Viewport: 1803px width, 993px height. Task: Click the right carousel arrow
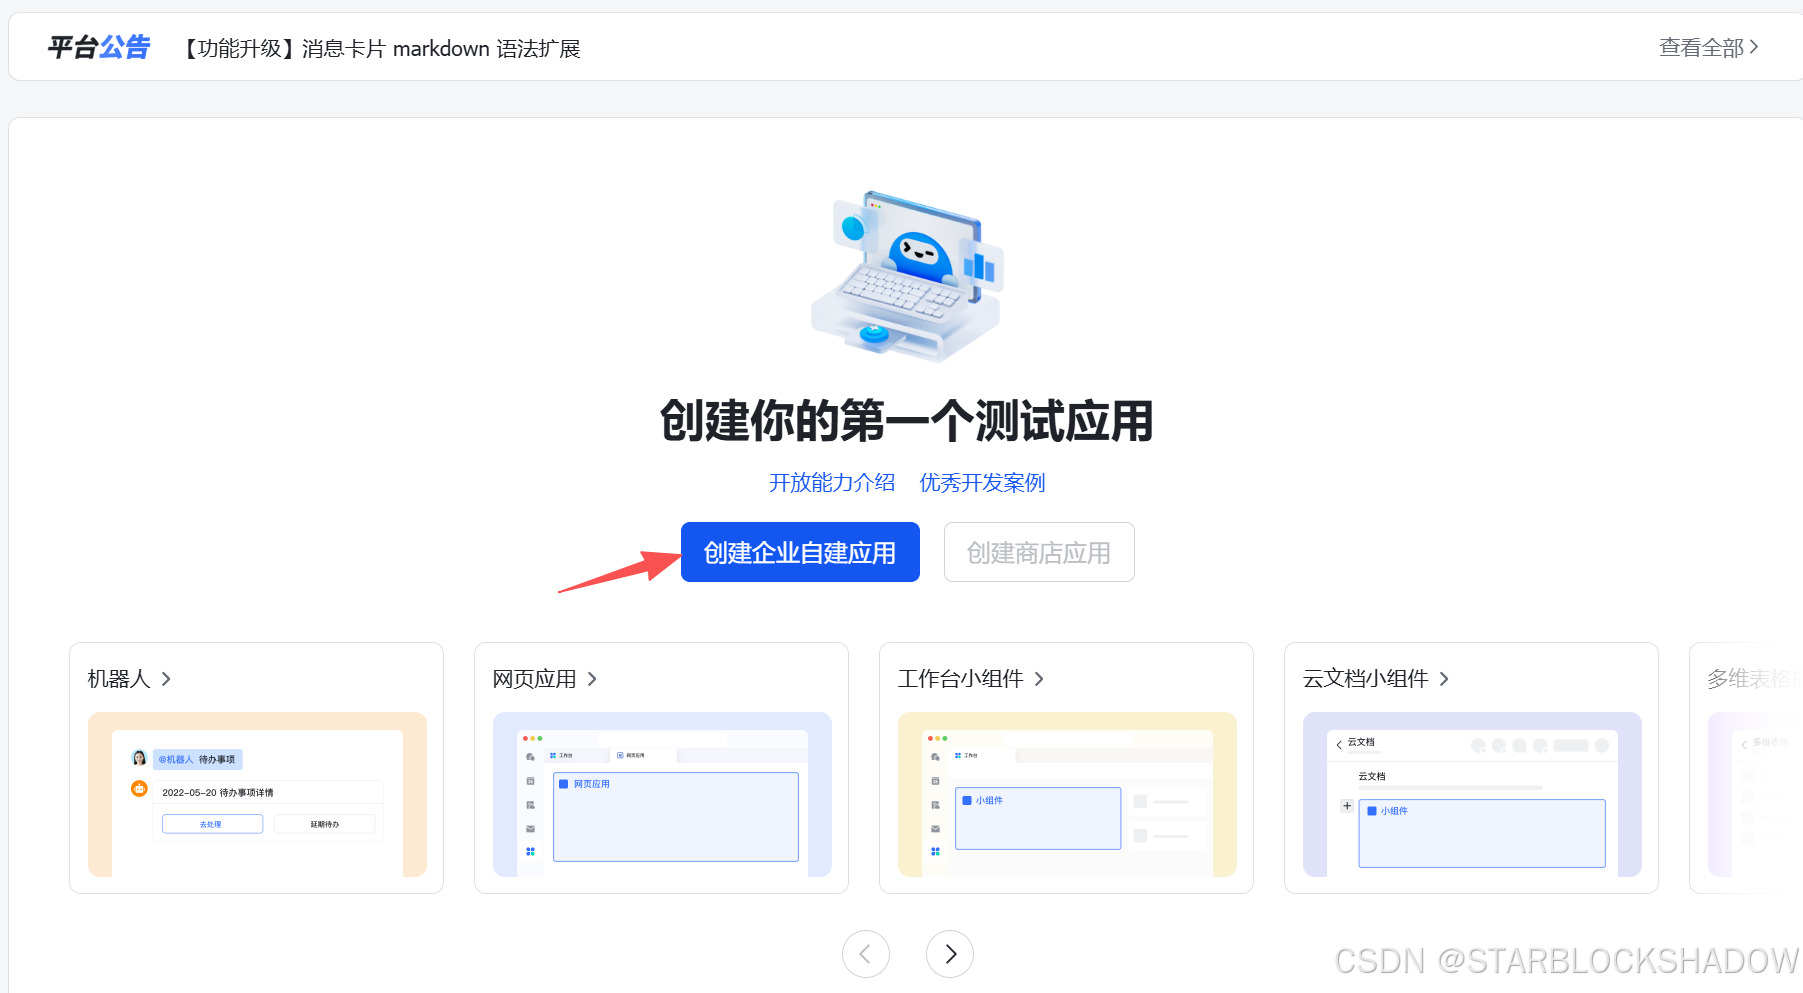tap(950, 954)
